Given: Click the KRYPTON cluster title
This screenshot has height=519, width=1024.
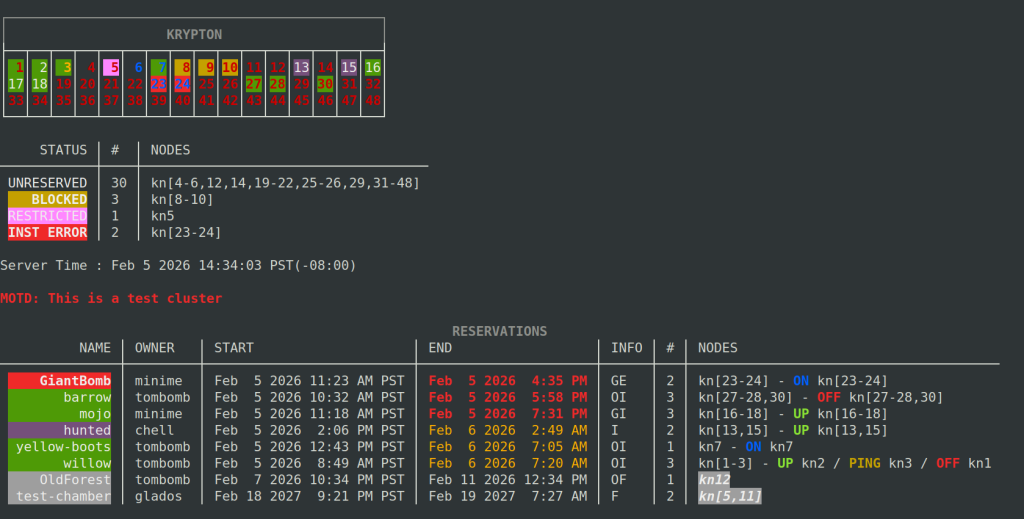Looking at the screenshot, I should [194, 34].
